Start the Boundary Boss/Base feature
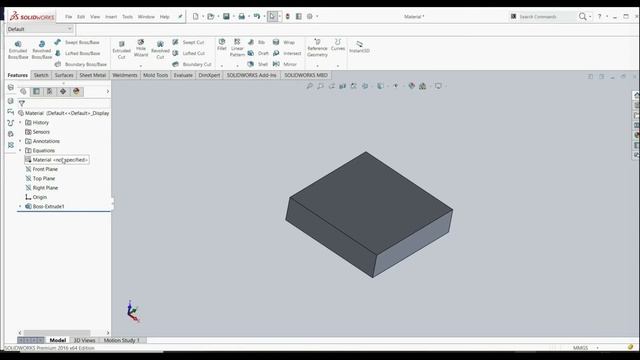 (x=80, y=64)
